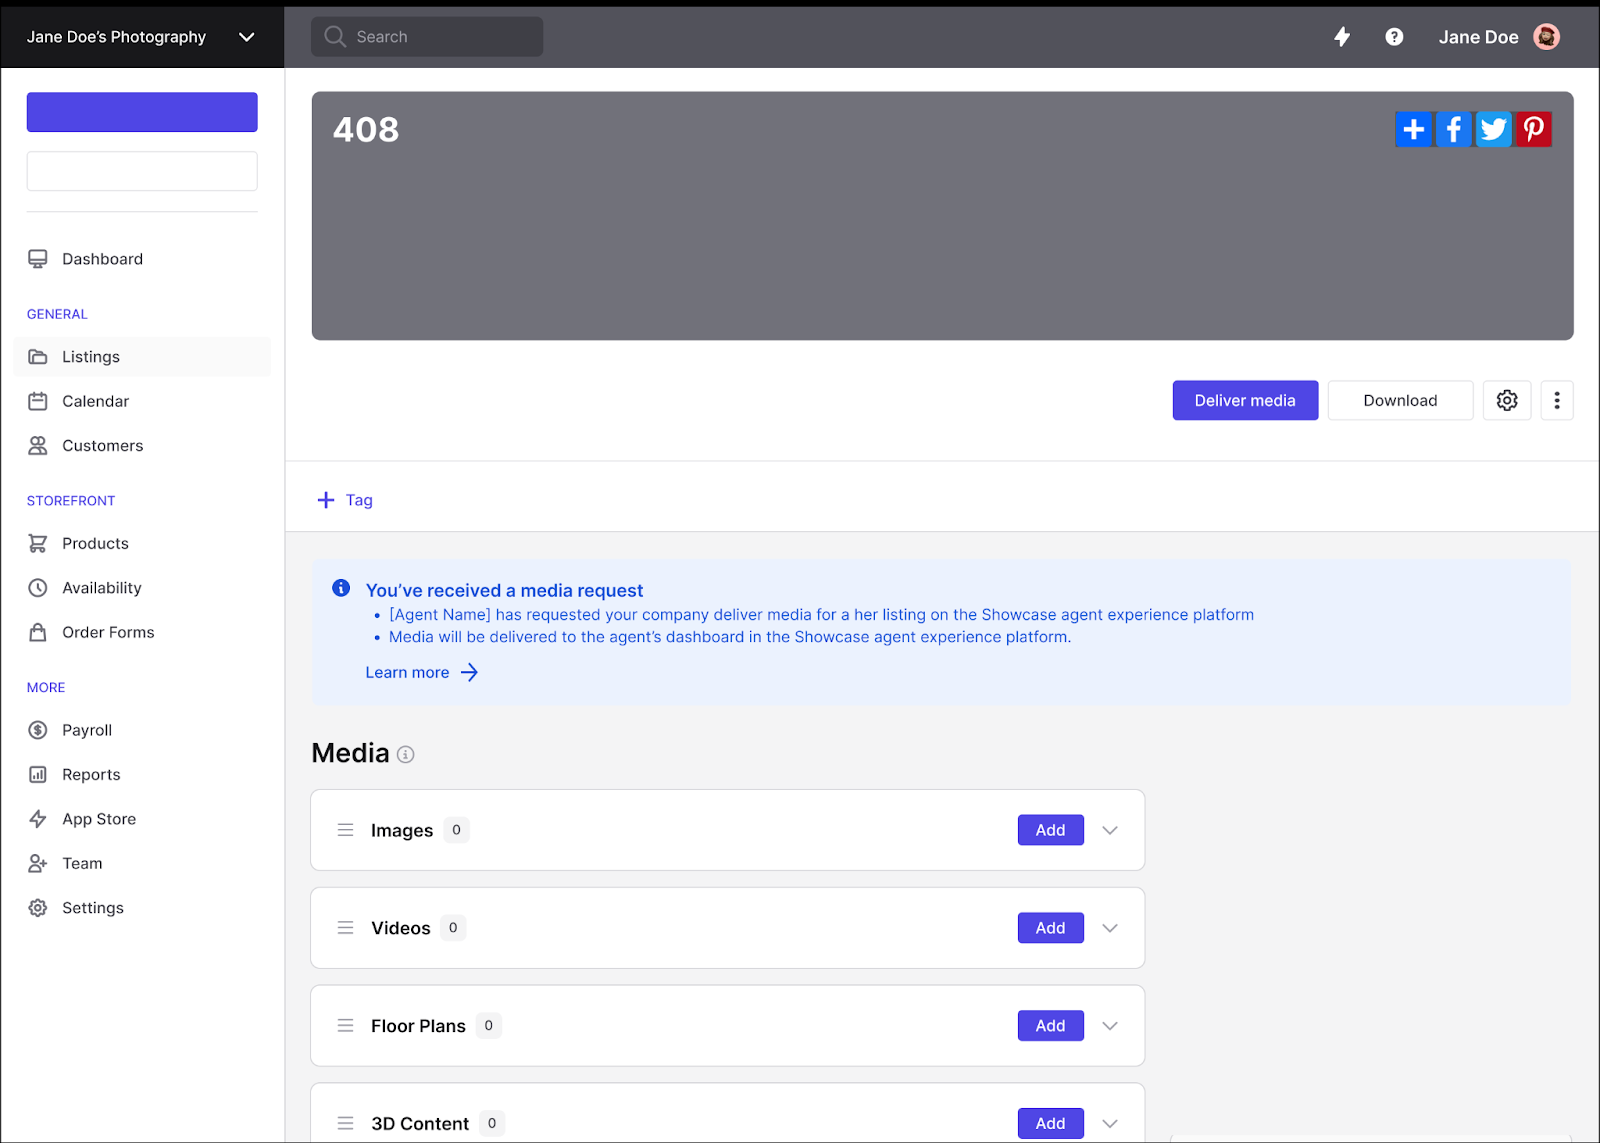The width and height of the screenshot is (1600, 1143).
Task: Grab the Images section drag handle
Action: 346,830
